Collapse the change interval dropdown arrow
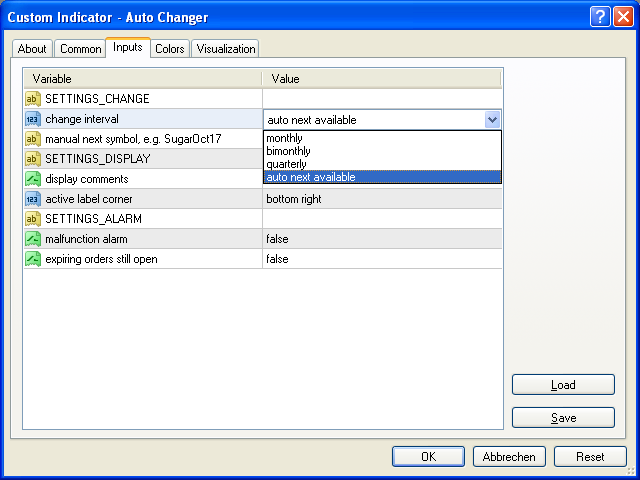Screen dimensions: 640x480 pos(491,120)
